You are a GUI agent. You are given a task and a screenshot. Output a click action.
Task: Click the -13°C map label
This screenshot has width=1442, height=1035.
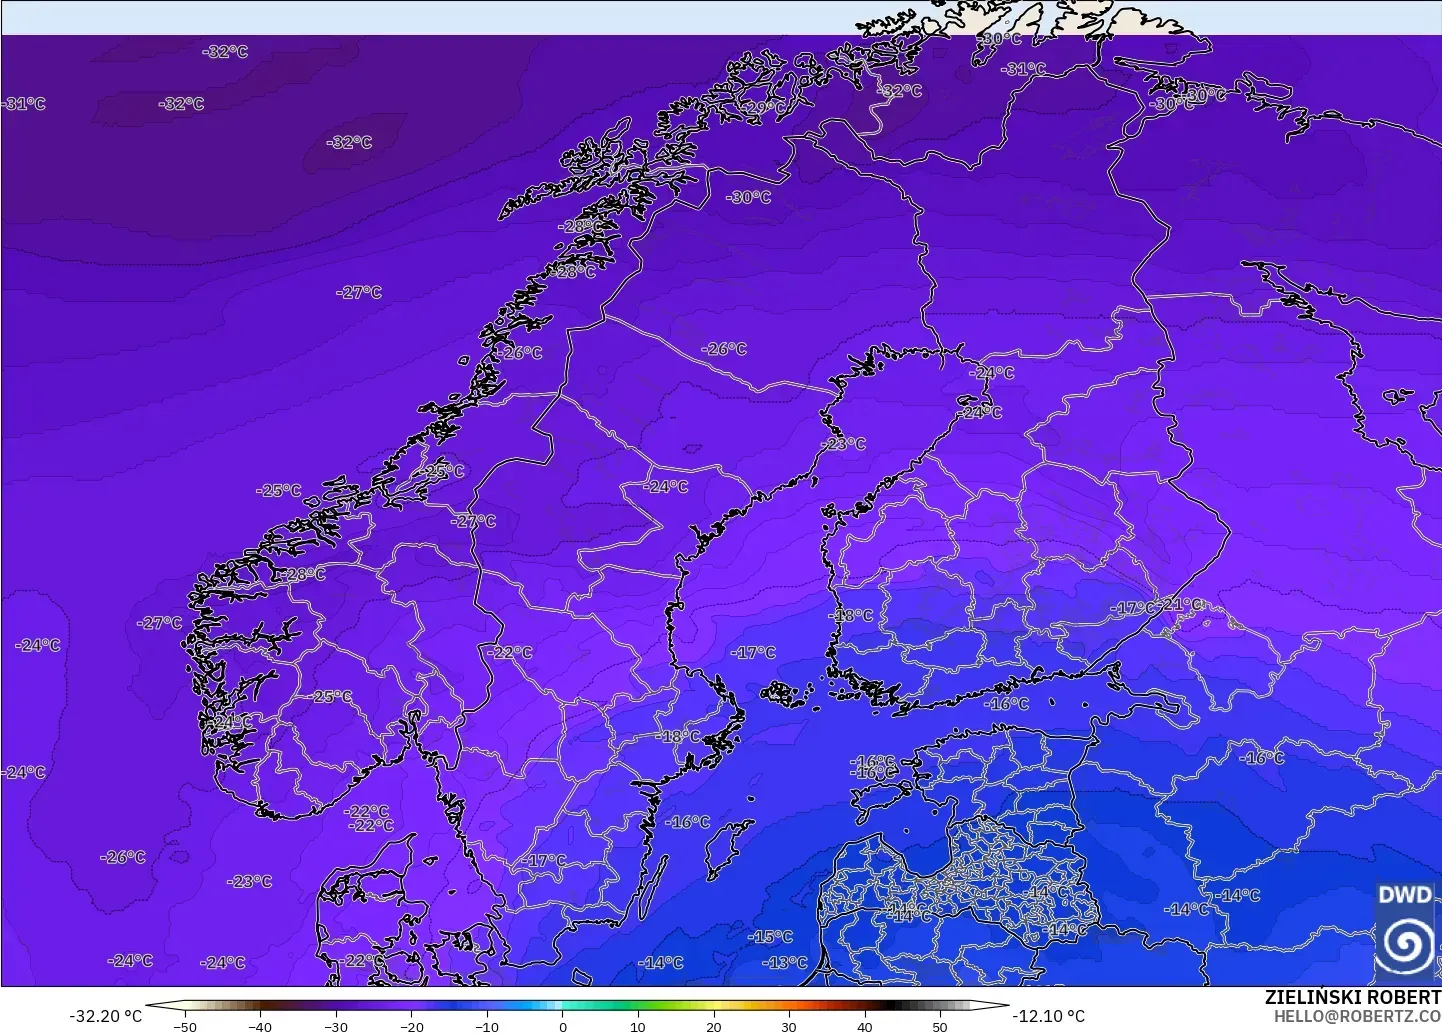coord(785,962)
